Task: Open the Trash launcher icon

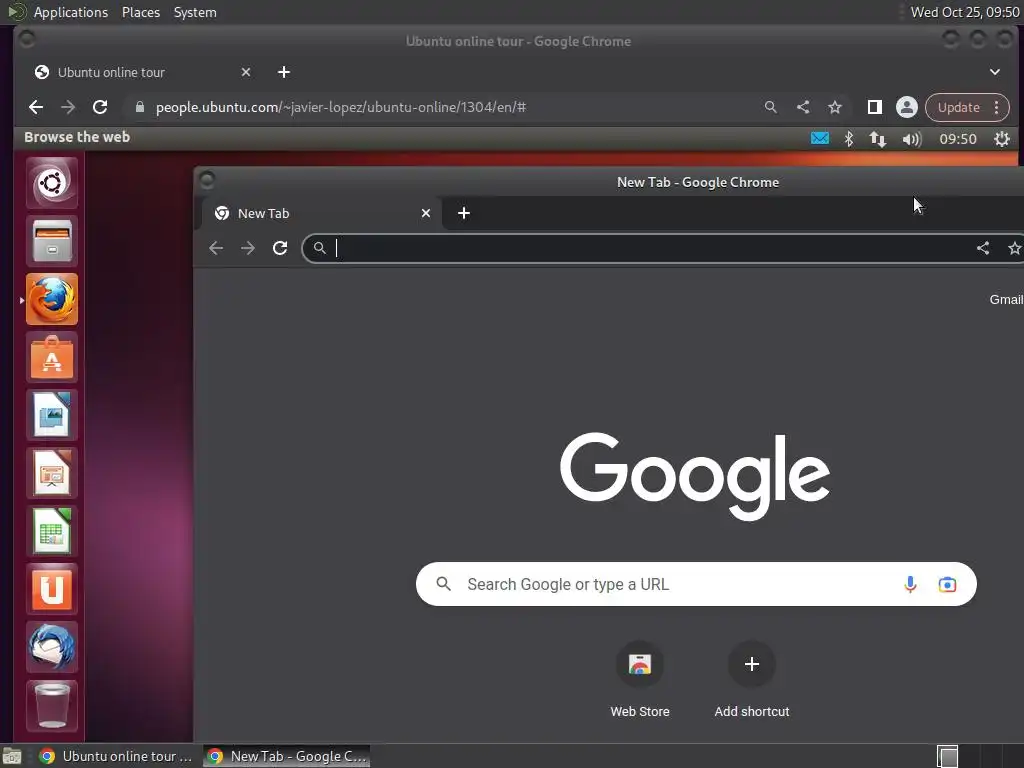Action: [52, 706]
